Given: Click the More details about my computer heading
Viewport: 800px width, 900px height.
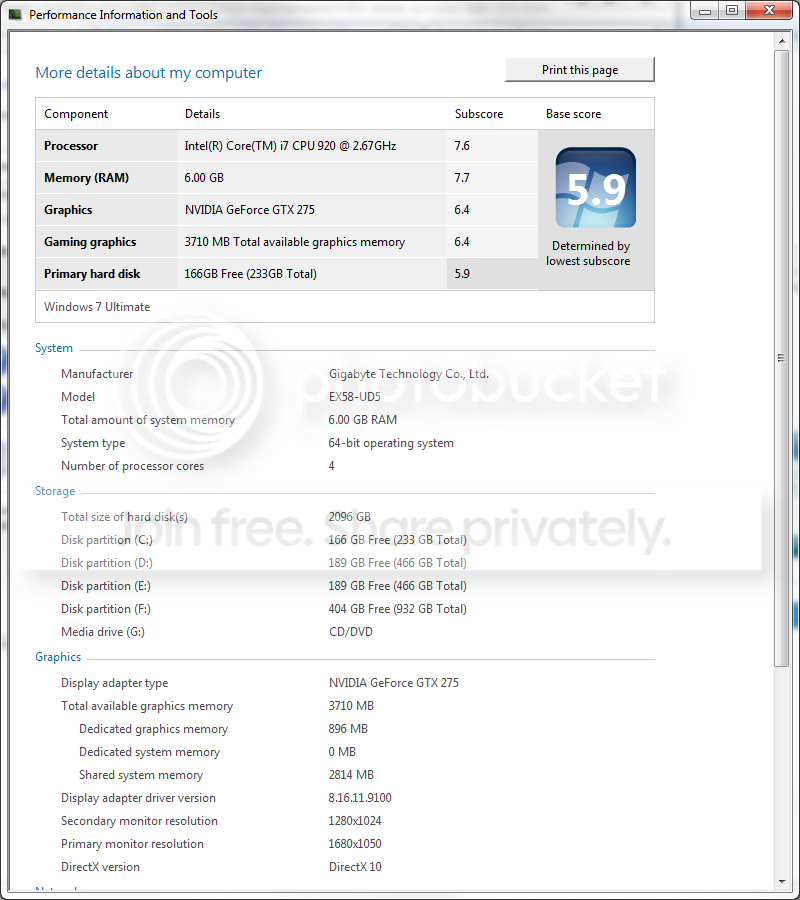Looking at the screenshot, I should pyautogui.click(x=149, y=73).
